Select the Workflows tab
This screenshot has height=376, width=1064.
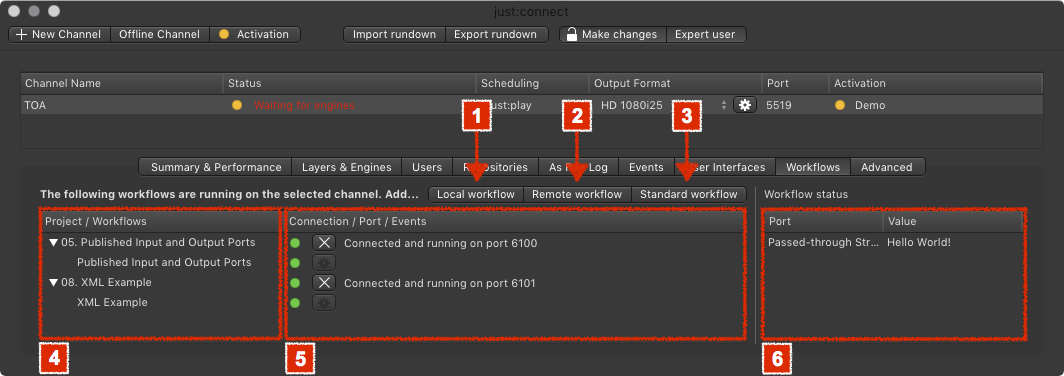[813, 167]
